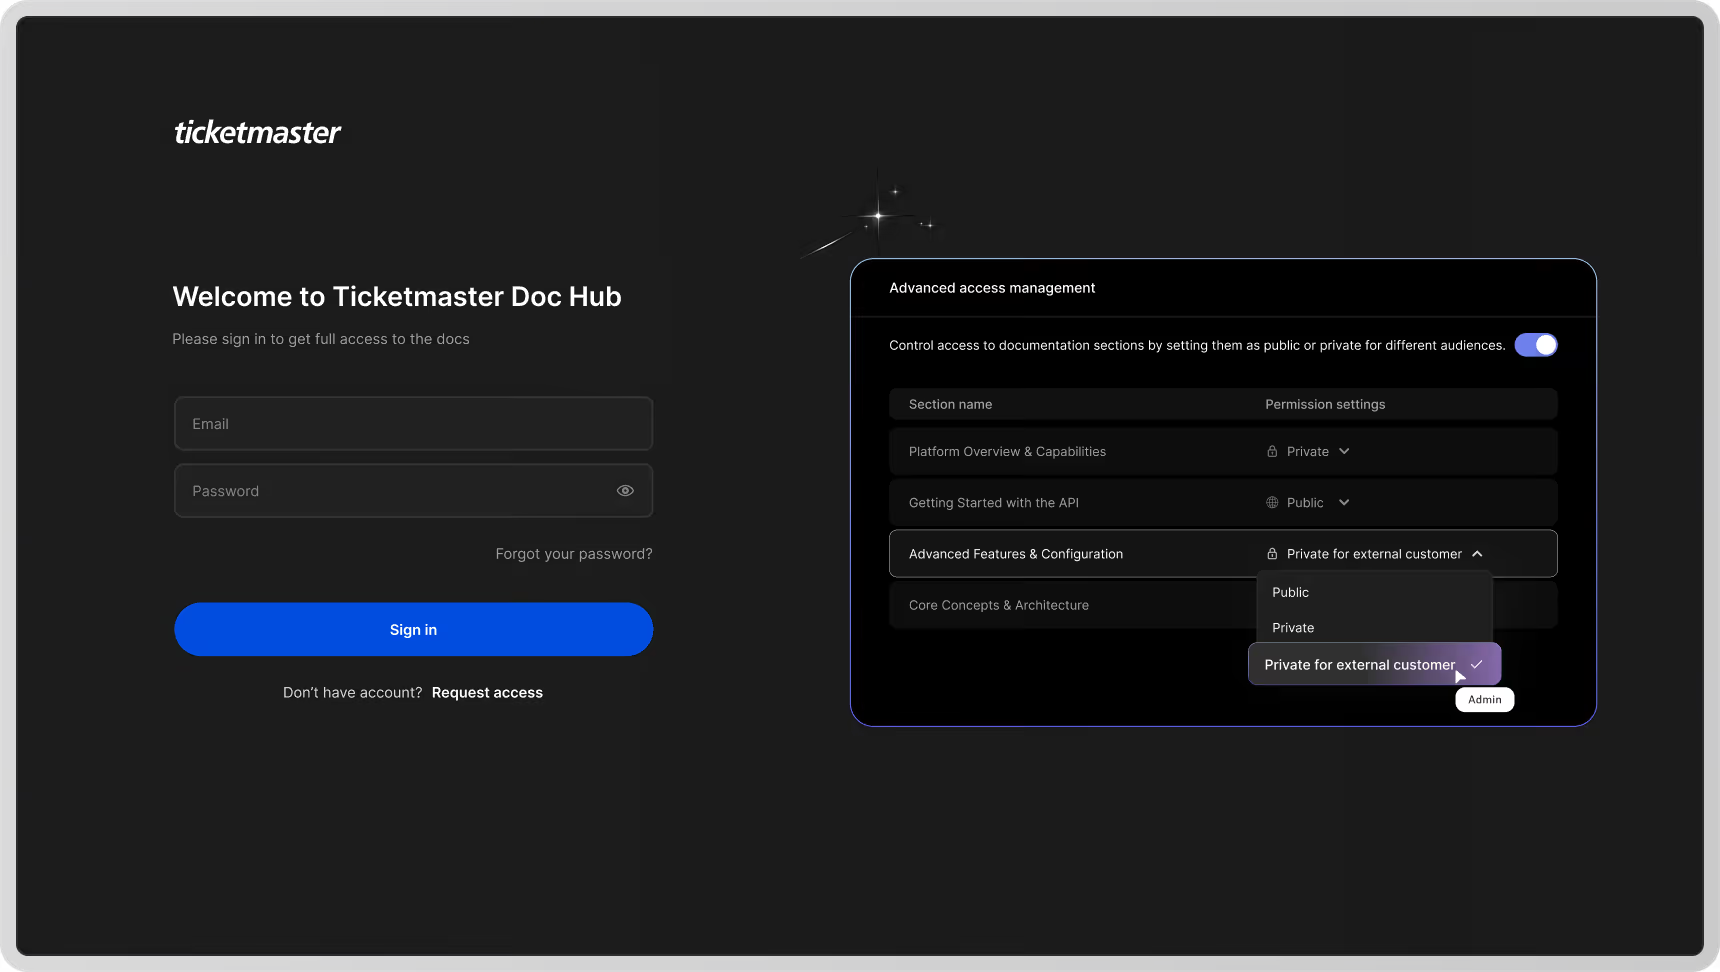This screenshot has width=1720, height=972.
Task: Click the Sign in button
Action: coord(413,629)
